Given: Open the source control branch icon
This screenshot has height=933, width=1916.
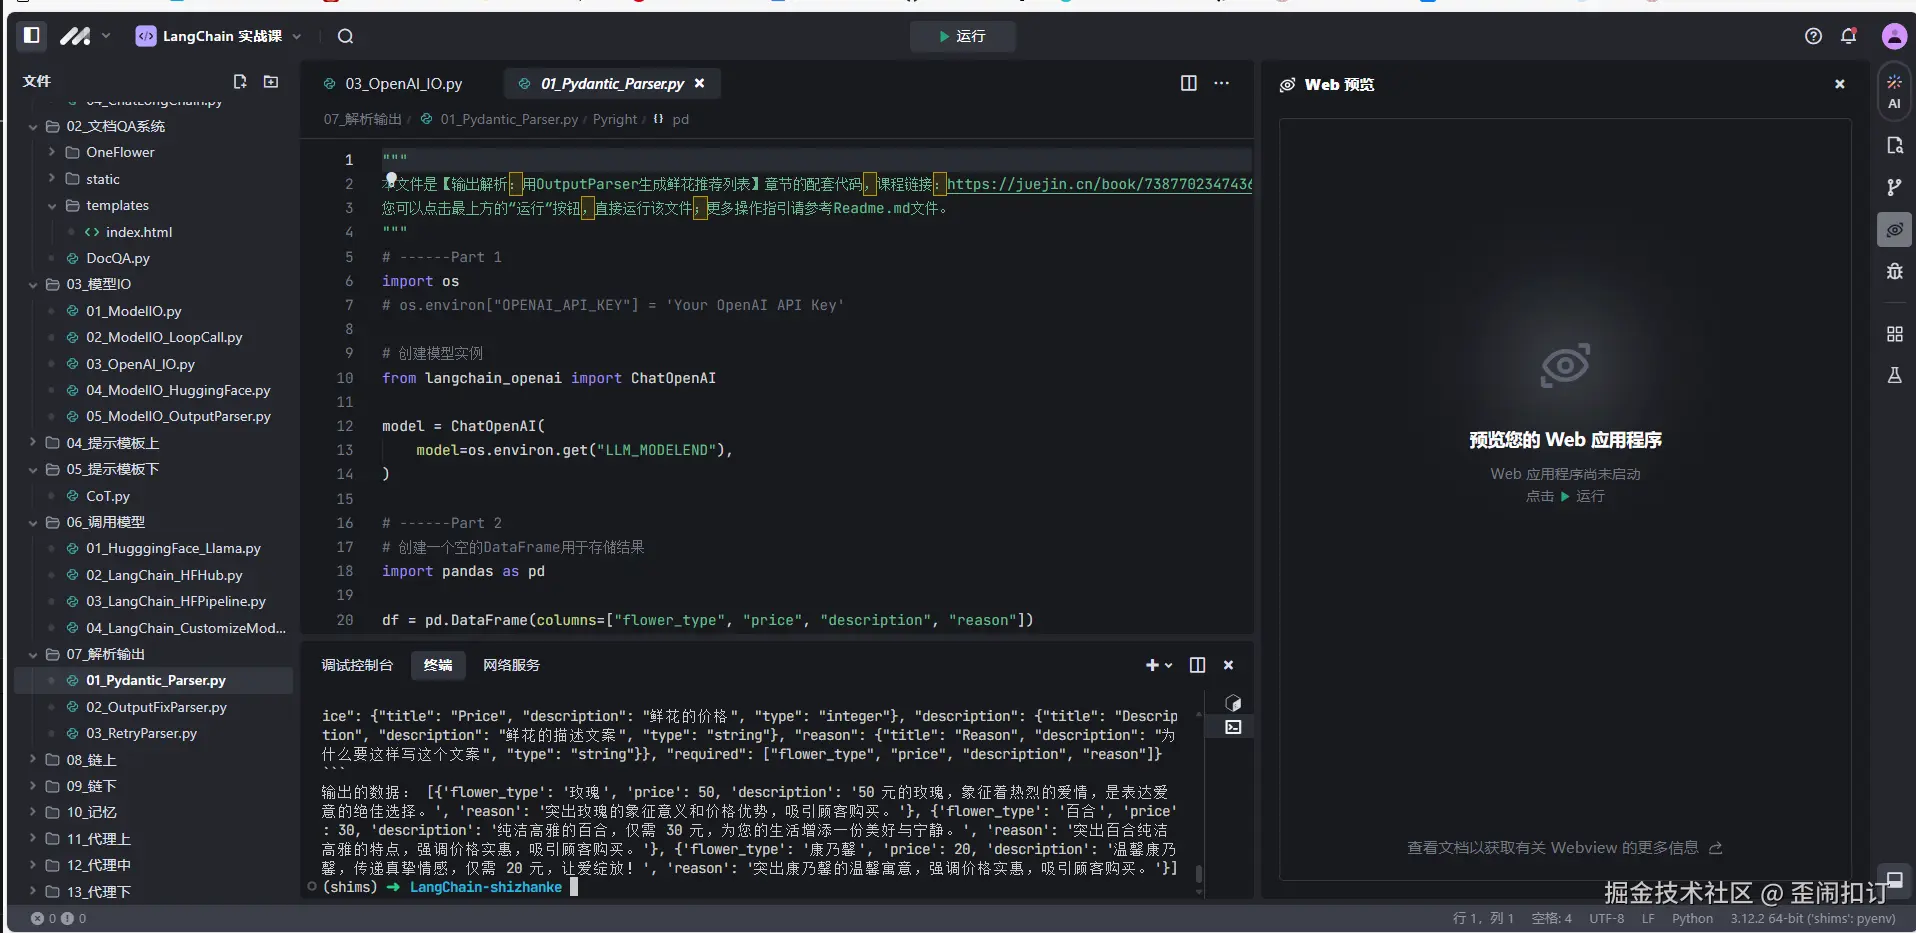Looking at the screenshot, I should tap(1894, 187).
